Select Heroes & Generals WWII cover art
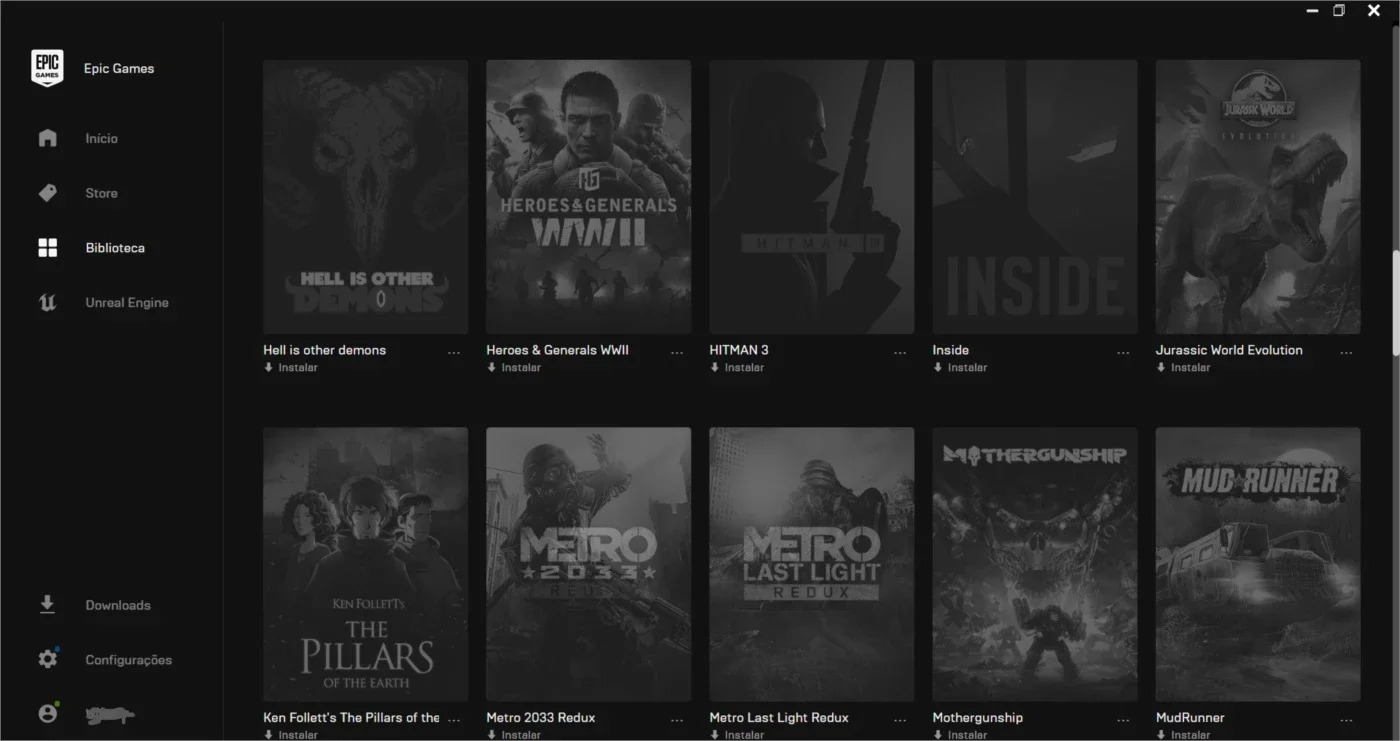The image size is (1400, 741). [588, 197]
